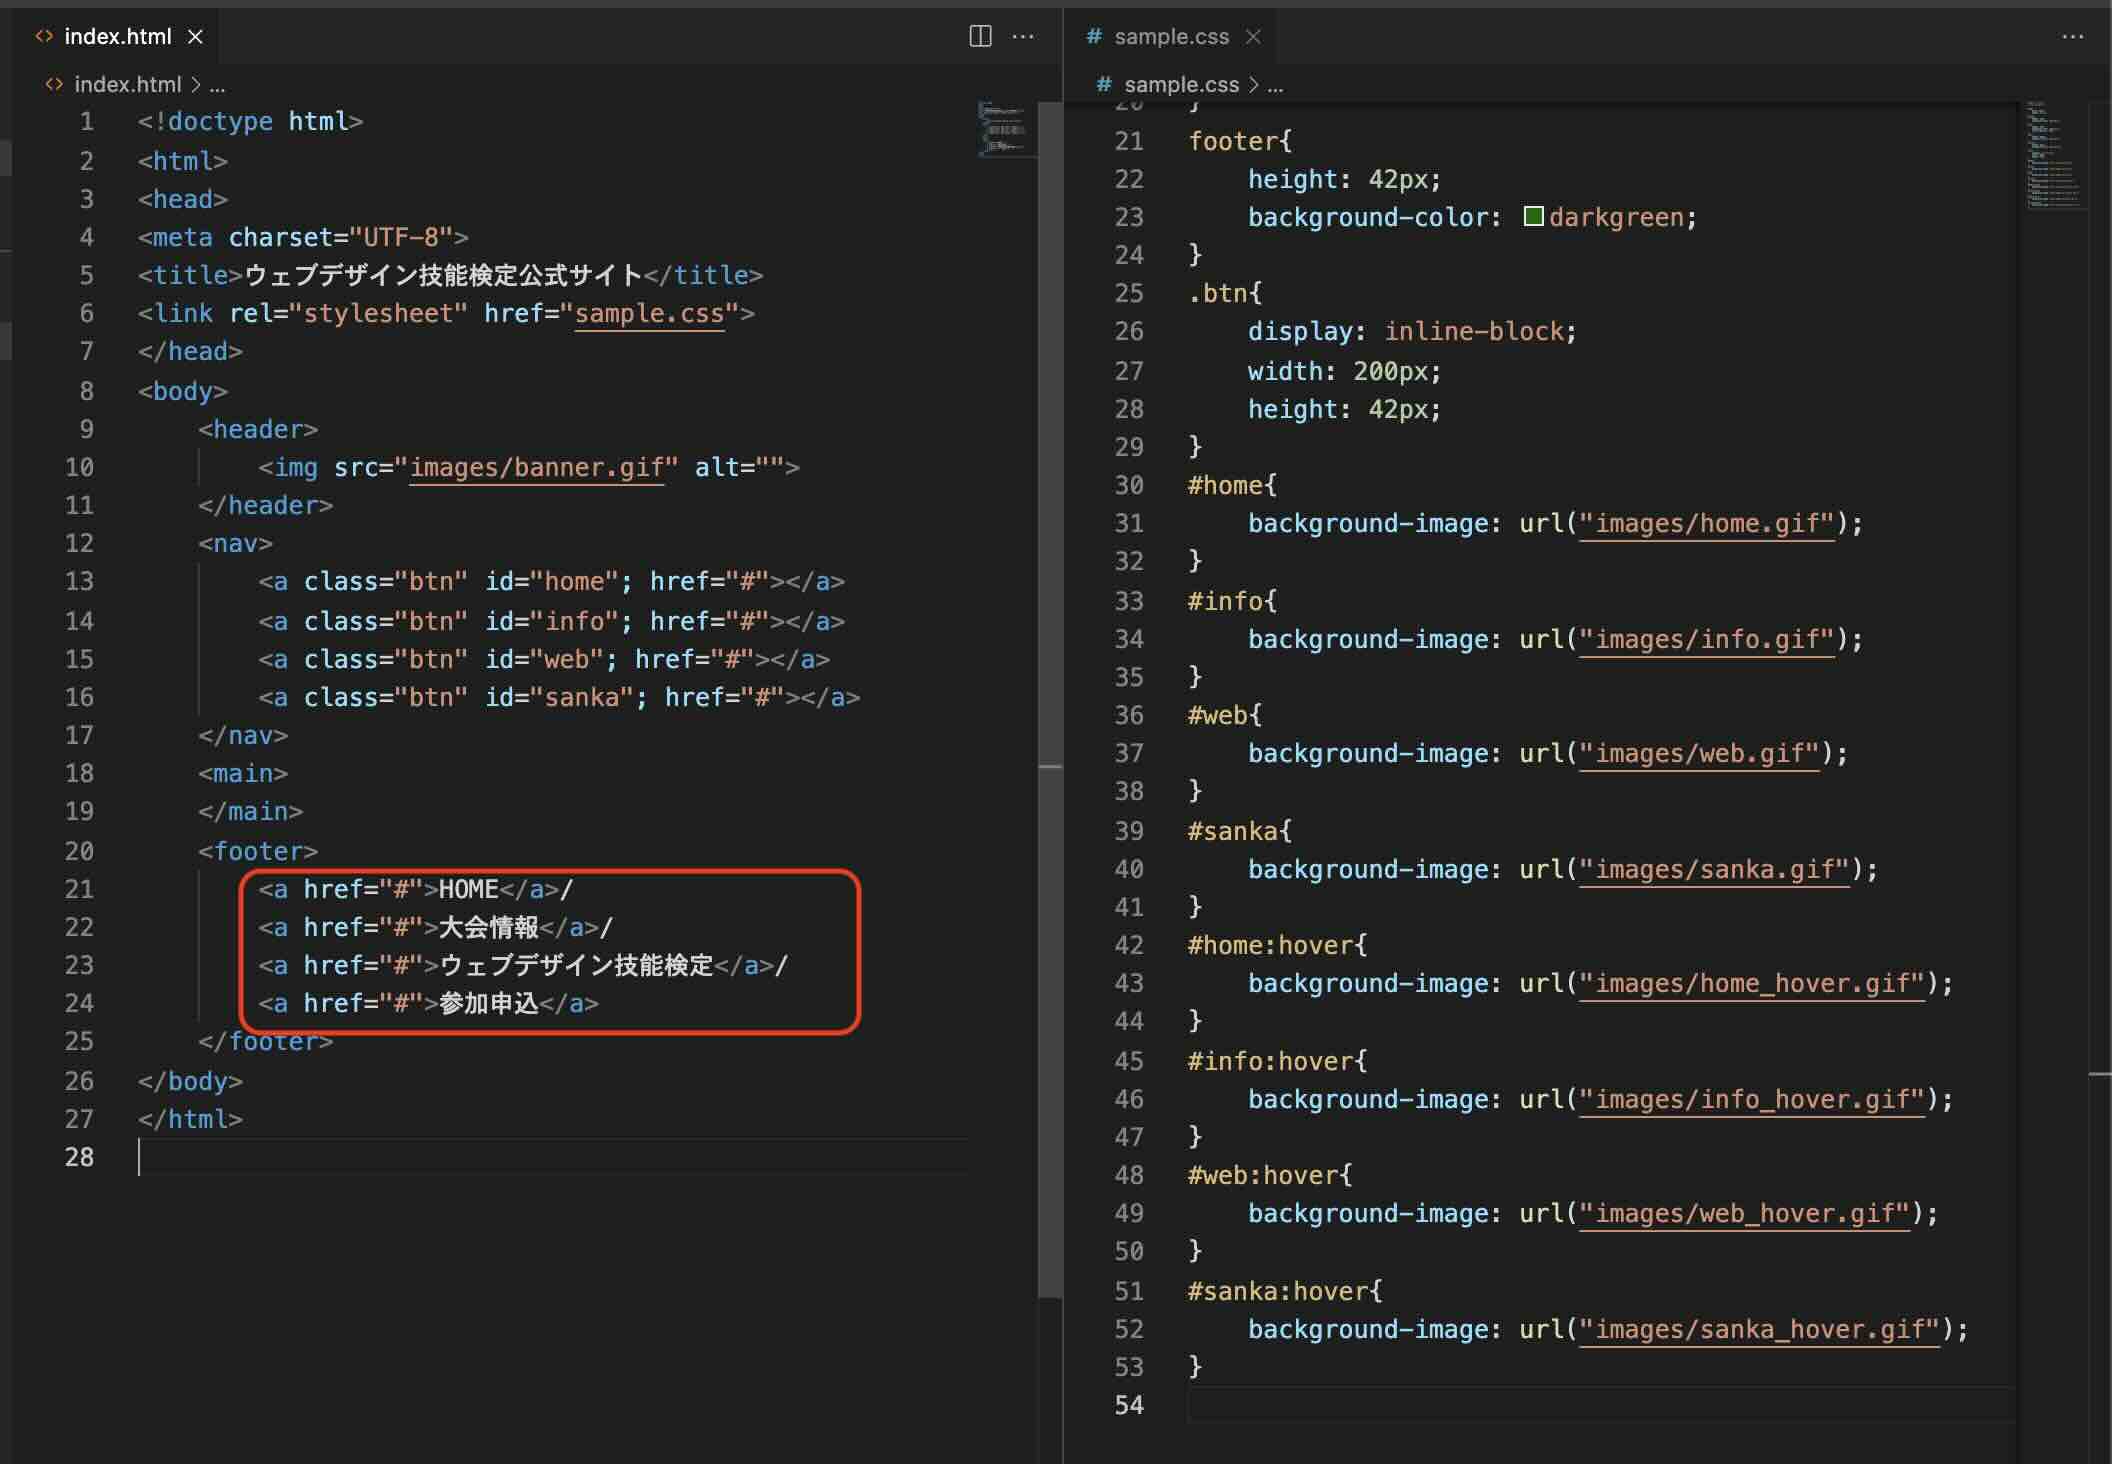Close the index.html tab
This screenshot has width=2112, height=1464.
(x=196, y=37)
